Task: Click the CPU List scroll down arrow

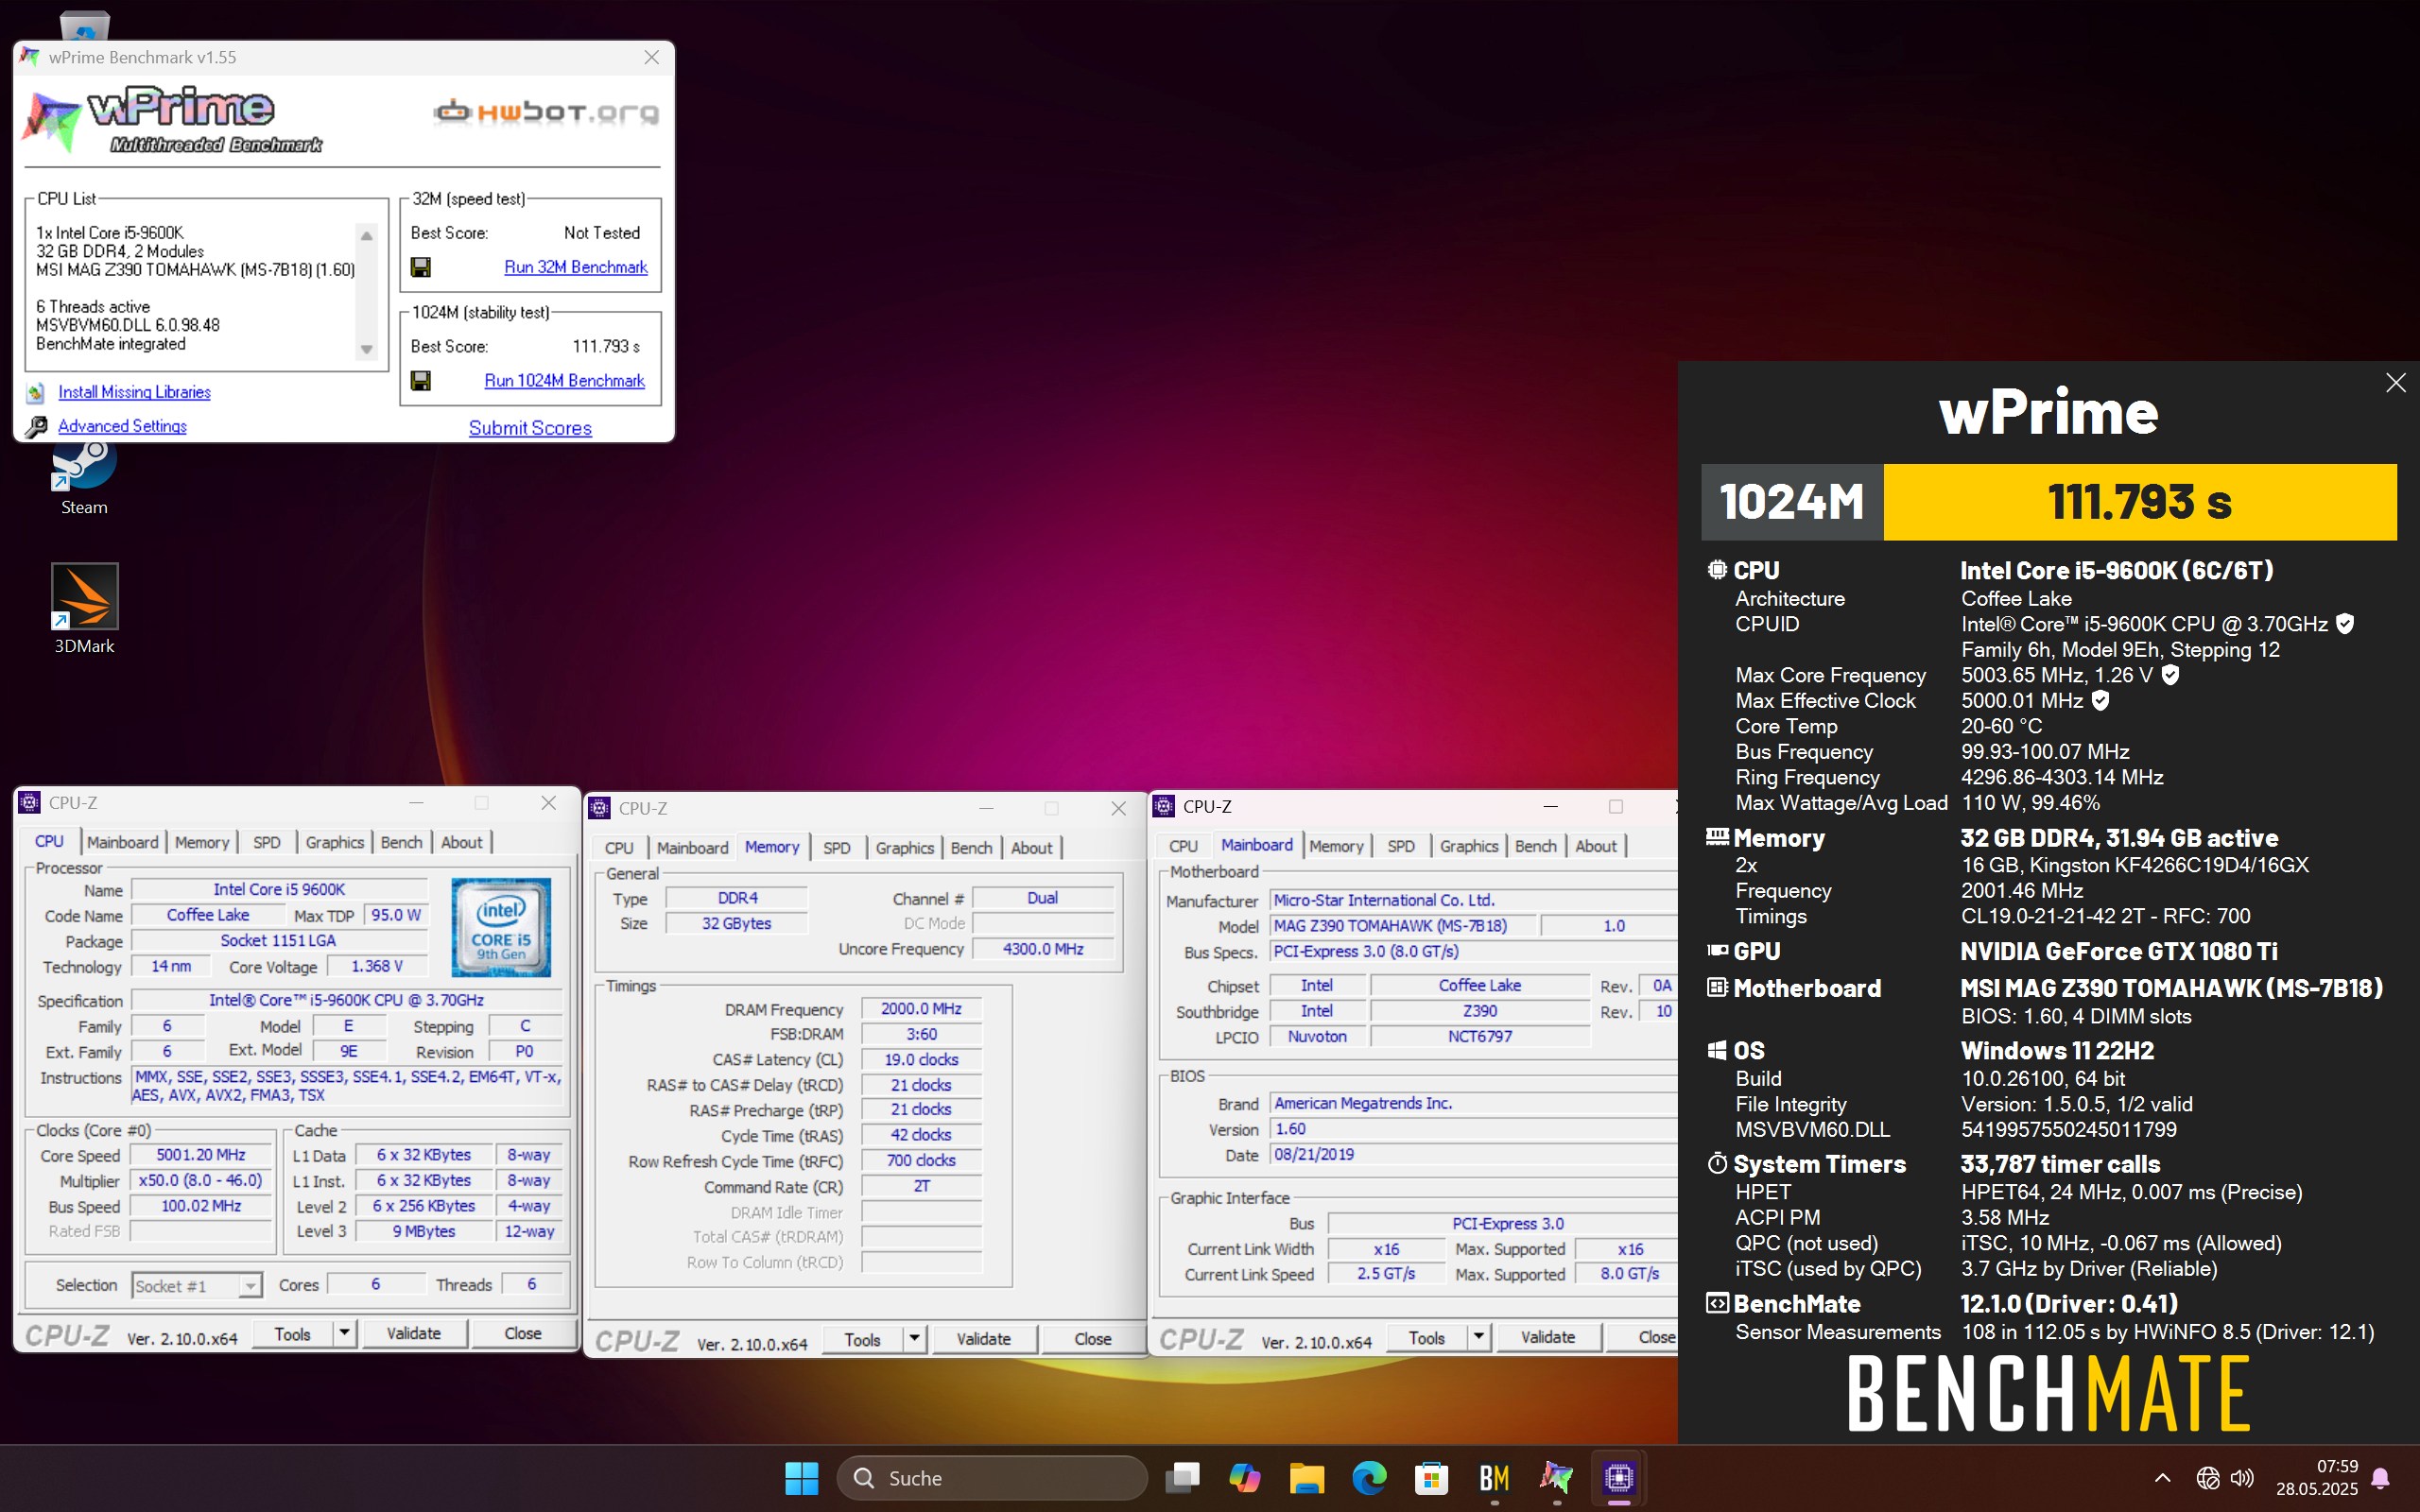Action: tap(367, 349)
